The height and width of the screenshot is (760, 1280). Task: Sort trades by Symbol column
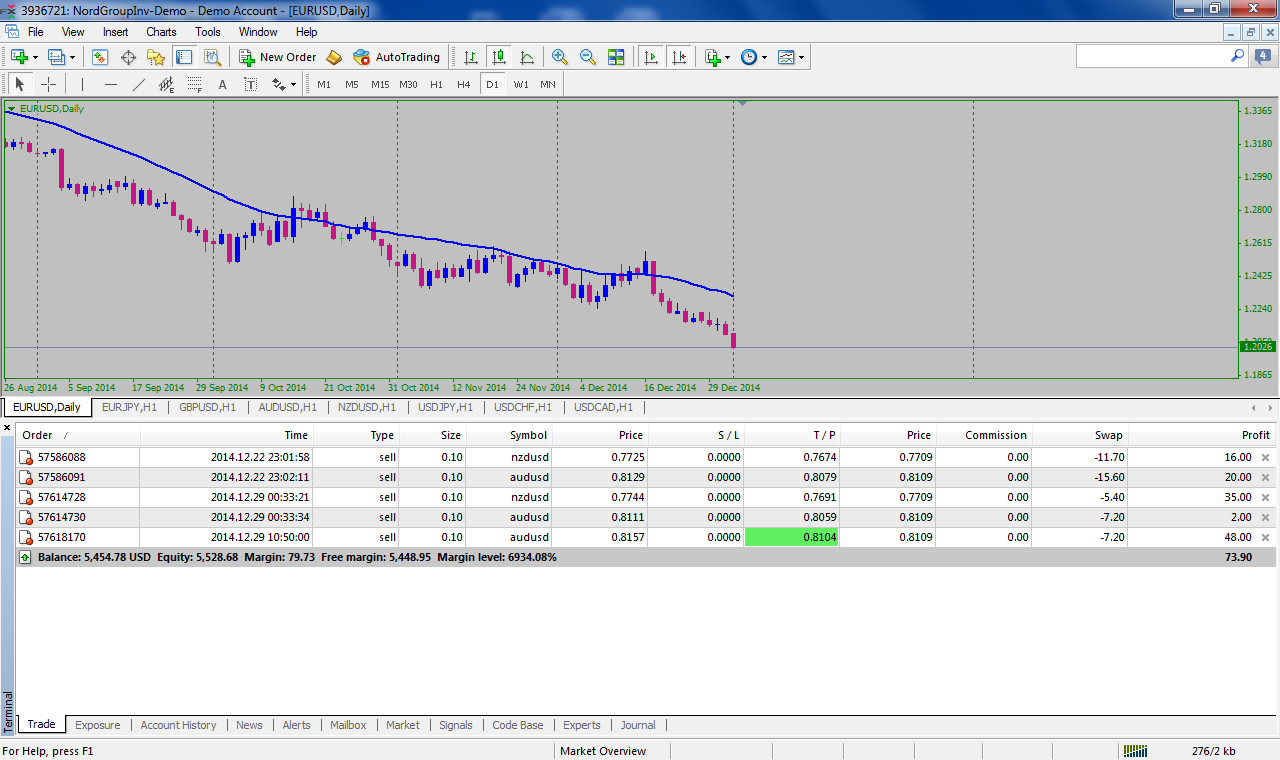(508, 435)
